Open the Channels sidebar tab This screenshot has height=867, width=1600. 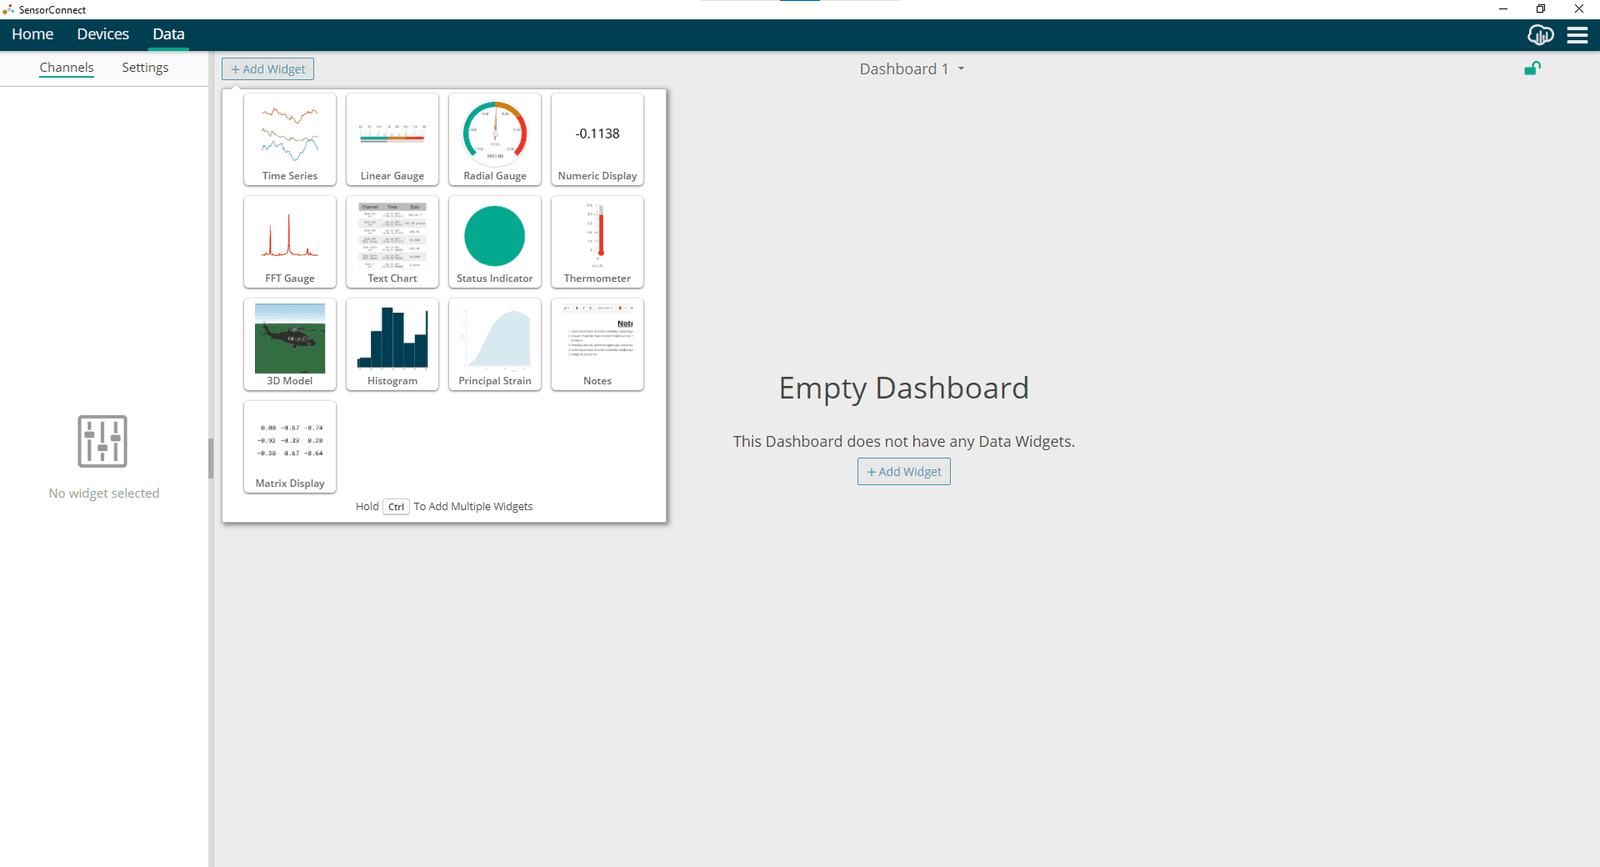(67, 68)
